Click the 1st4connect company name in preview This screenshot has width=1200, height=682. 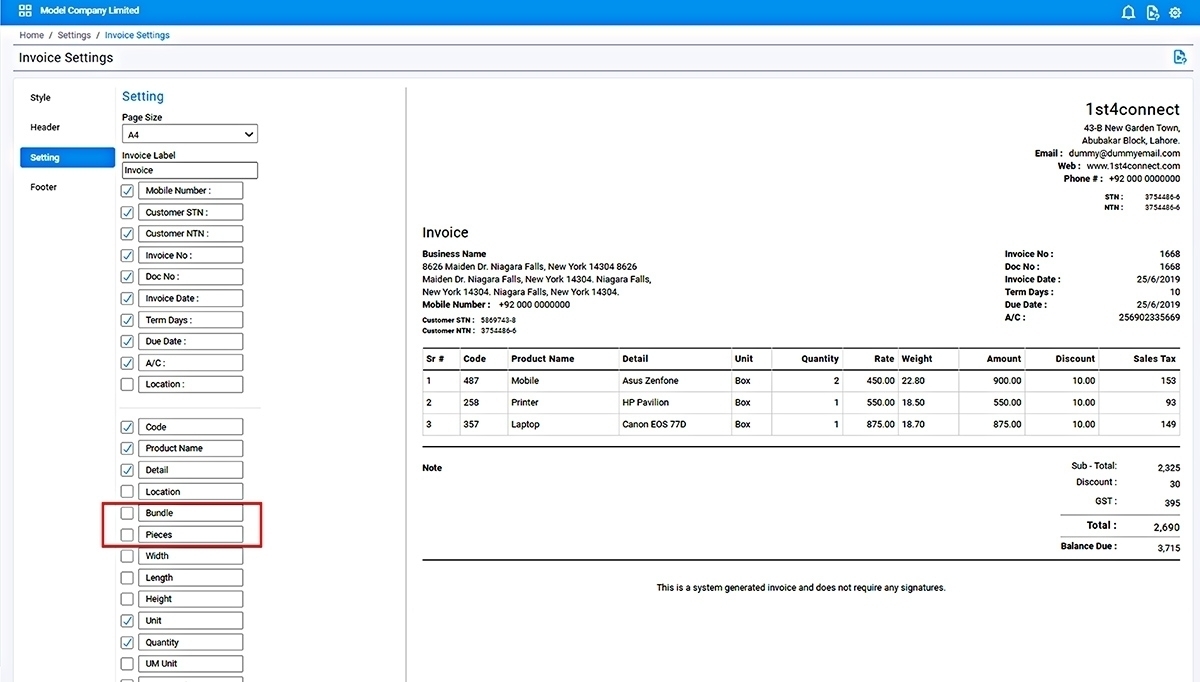pyautogui.click(x=1132, y=108)
